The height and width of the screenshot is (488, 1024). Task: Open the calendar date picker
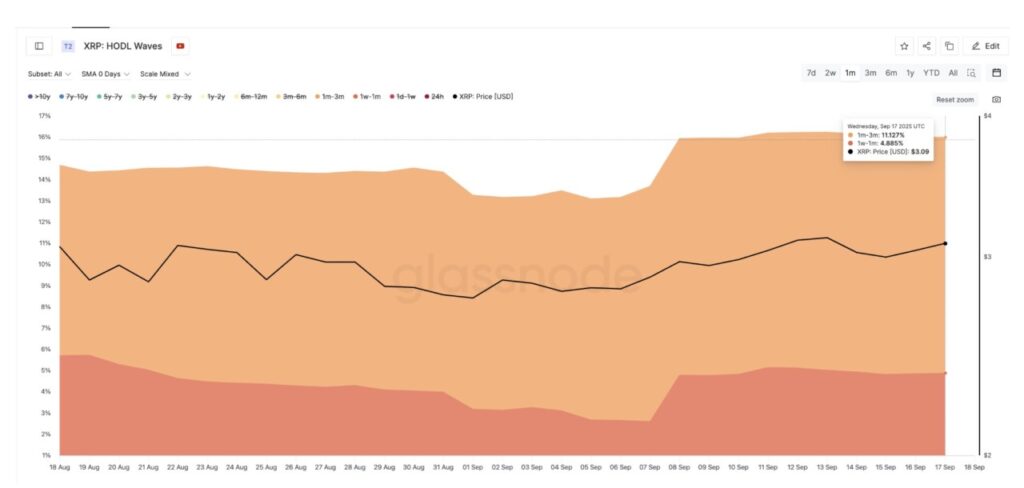click(x=996, y=73)
